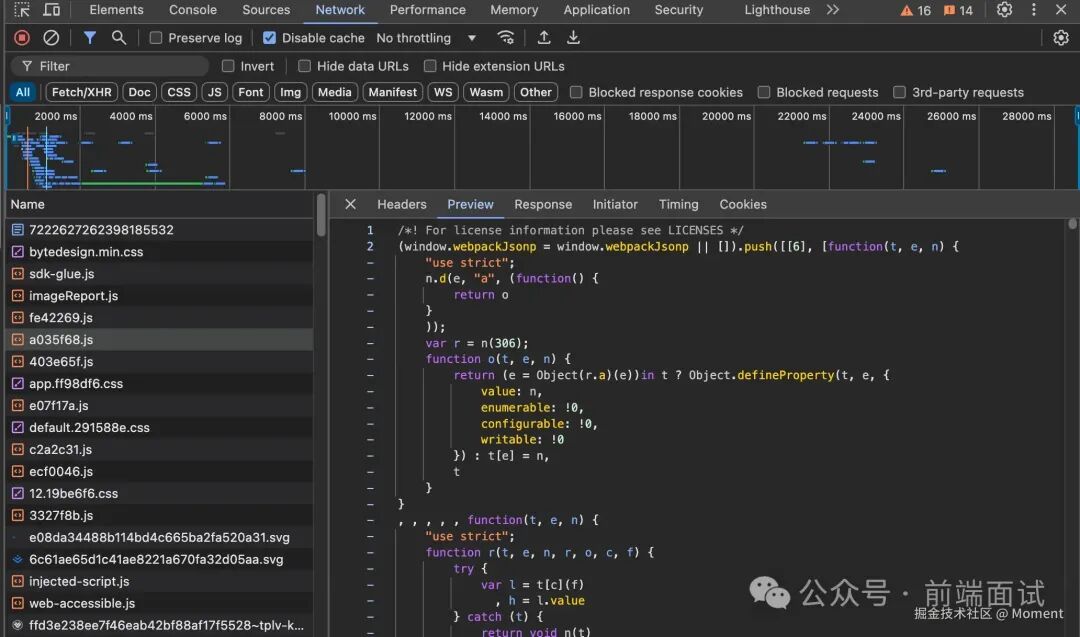Click the Import HAR upload icon
Viewport: 1080px width, 637px height.
(x=544, y=38)
